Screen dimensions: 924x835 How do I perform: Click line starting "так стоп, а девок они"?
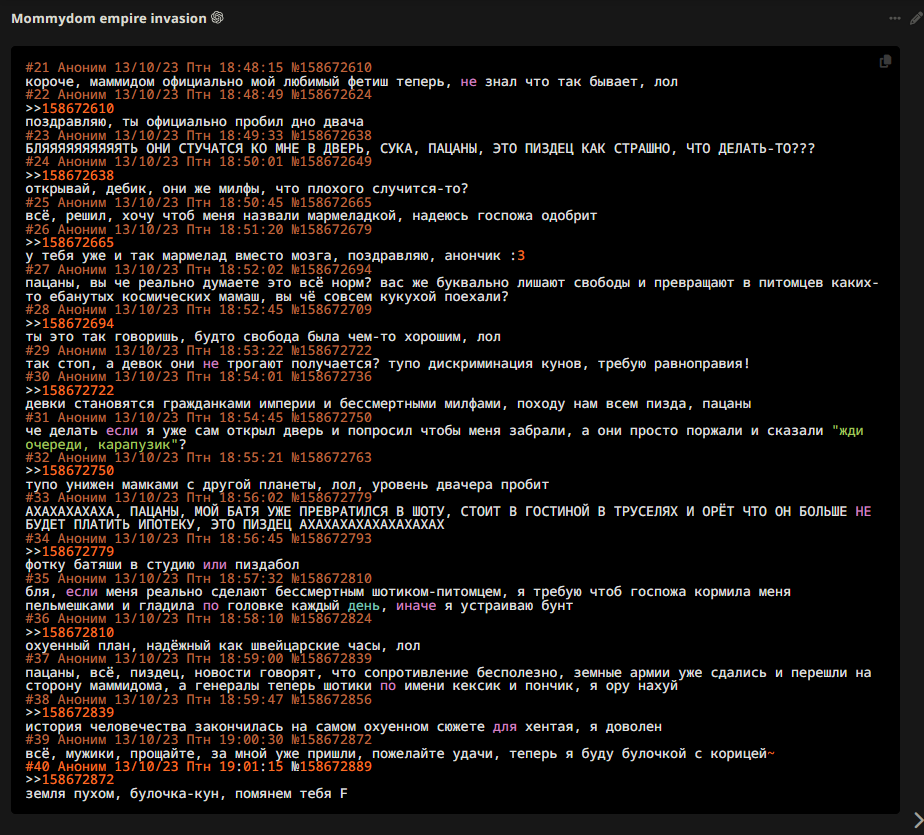pyautogui.click(x=388, y=364)
